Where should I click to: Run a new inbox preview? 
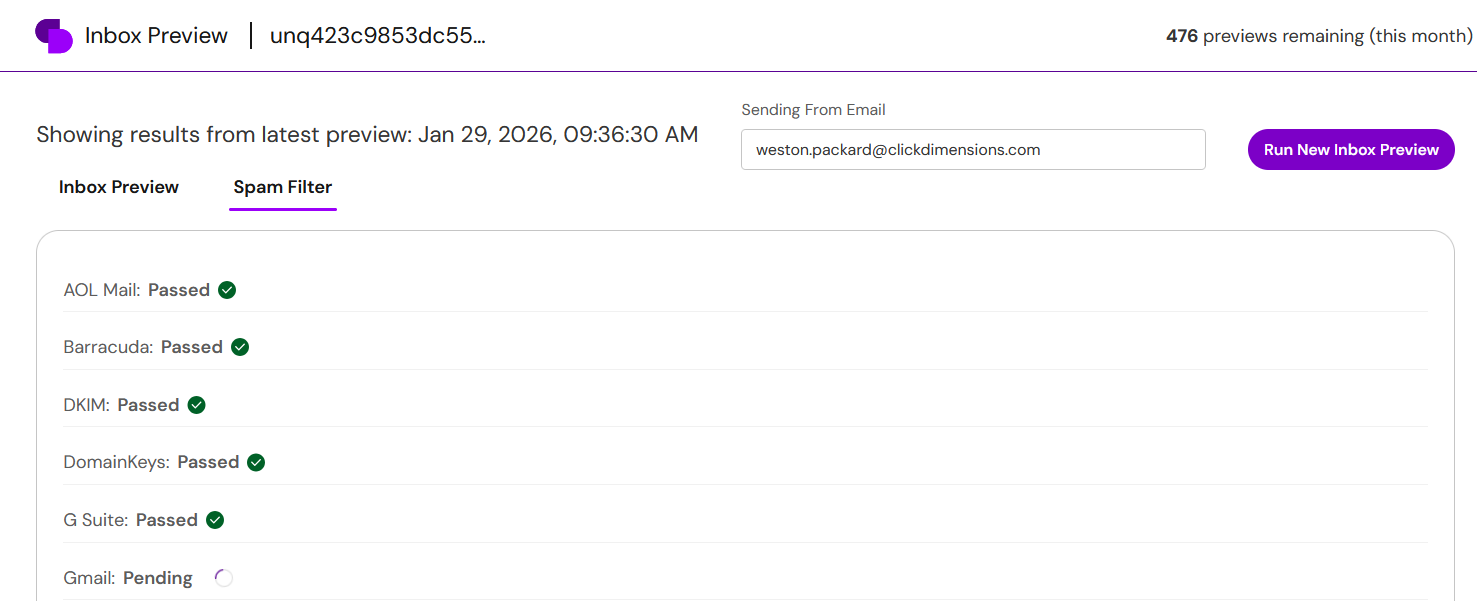pos(1351,150)
